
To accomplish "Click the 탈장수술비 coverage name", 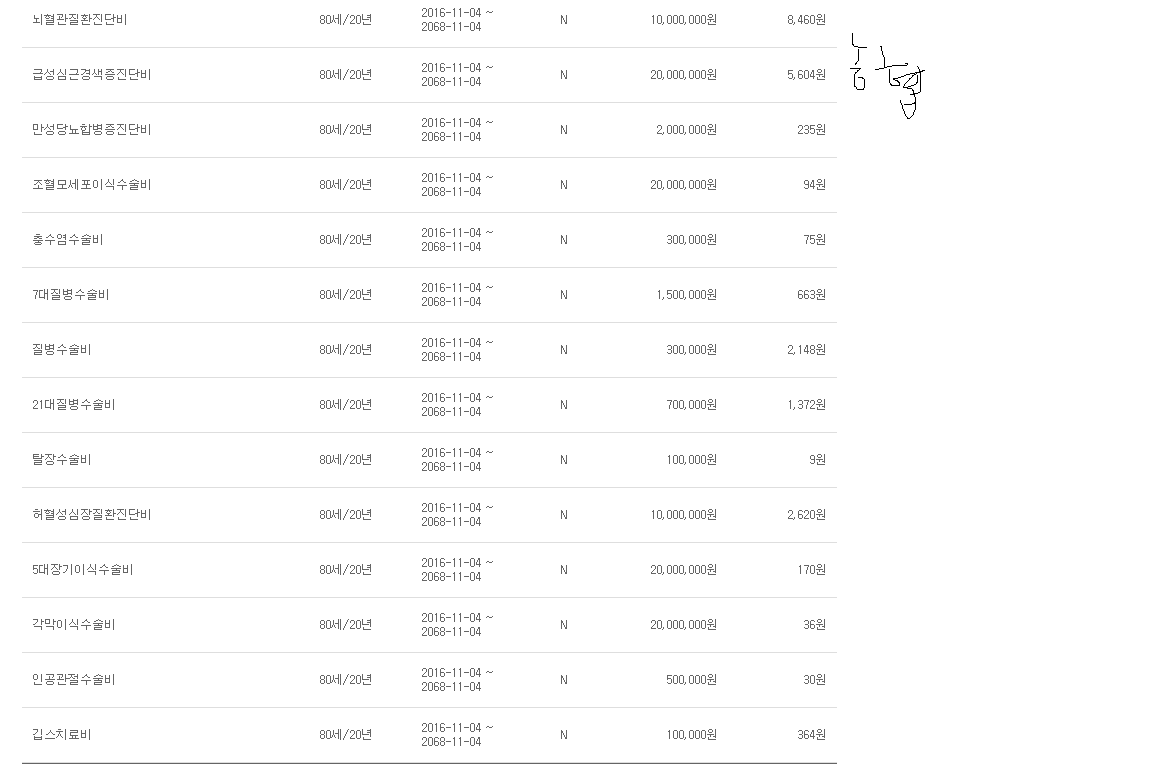I will [62, 460].
